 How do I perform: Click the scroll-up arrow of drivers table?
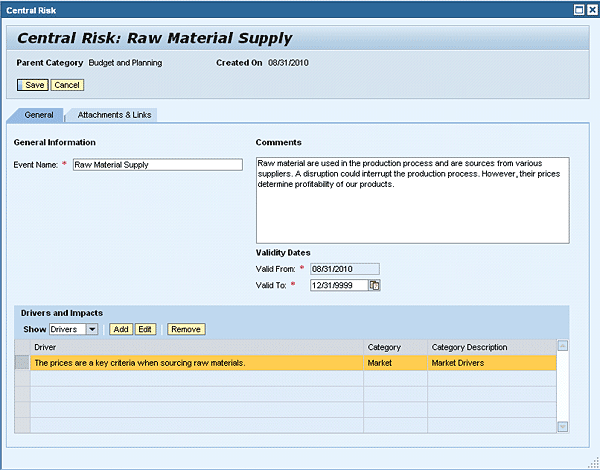[562, 347]
